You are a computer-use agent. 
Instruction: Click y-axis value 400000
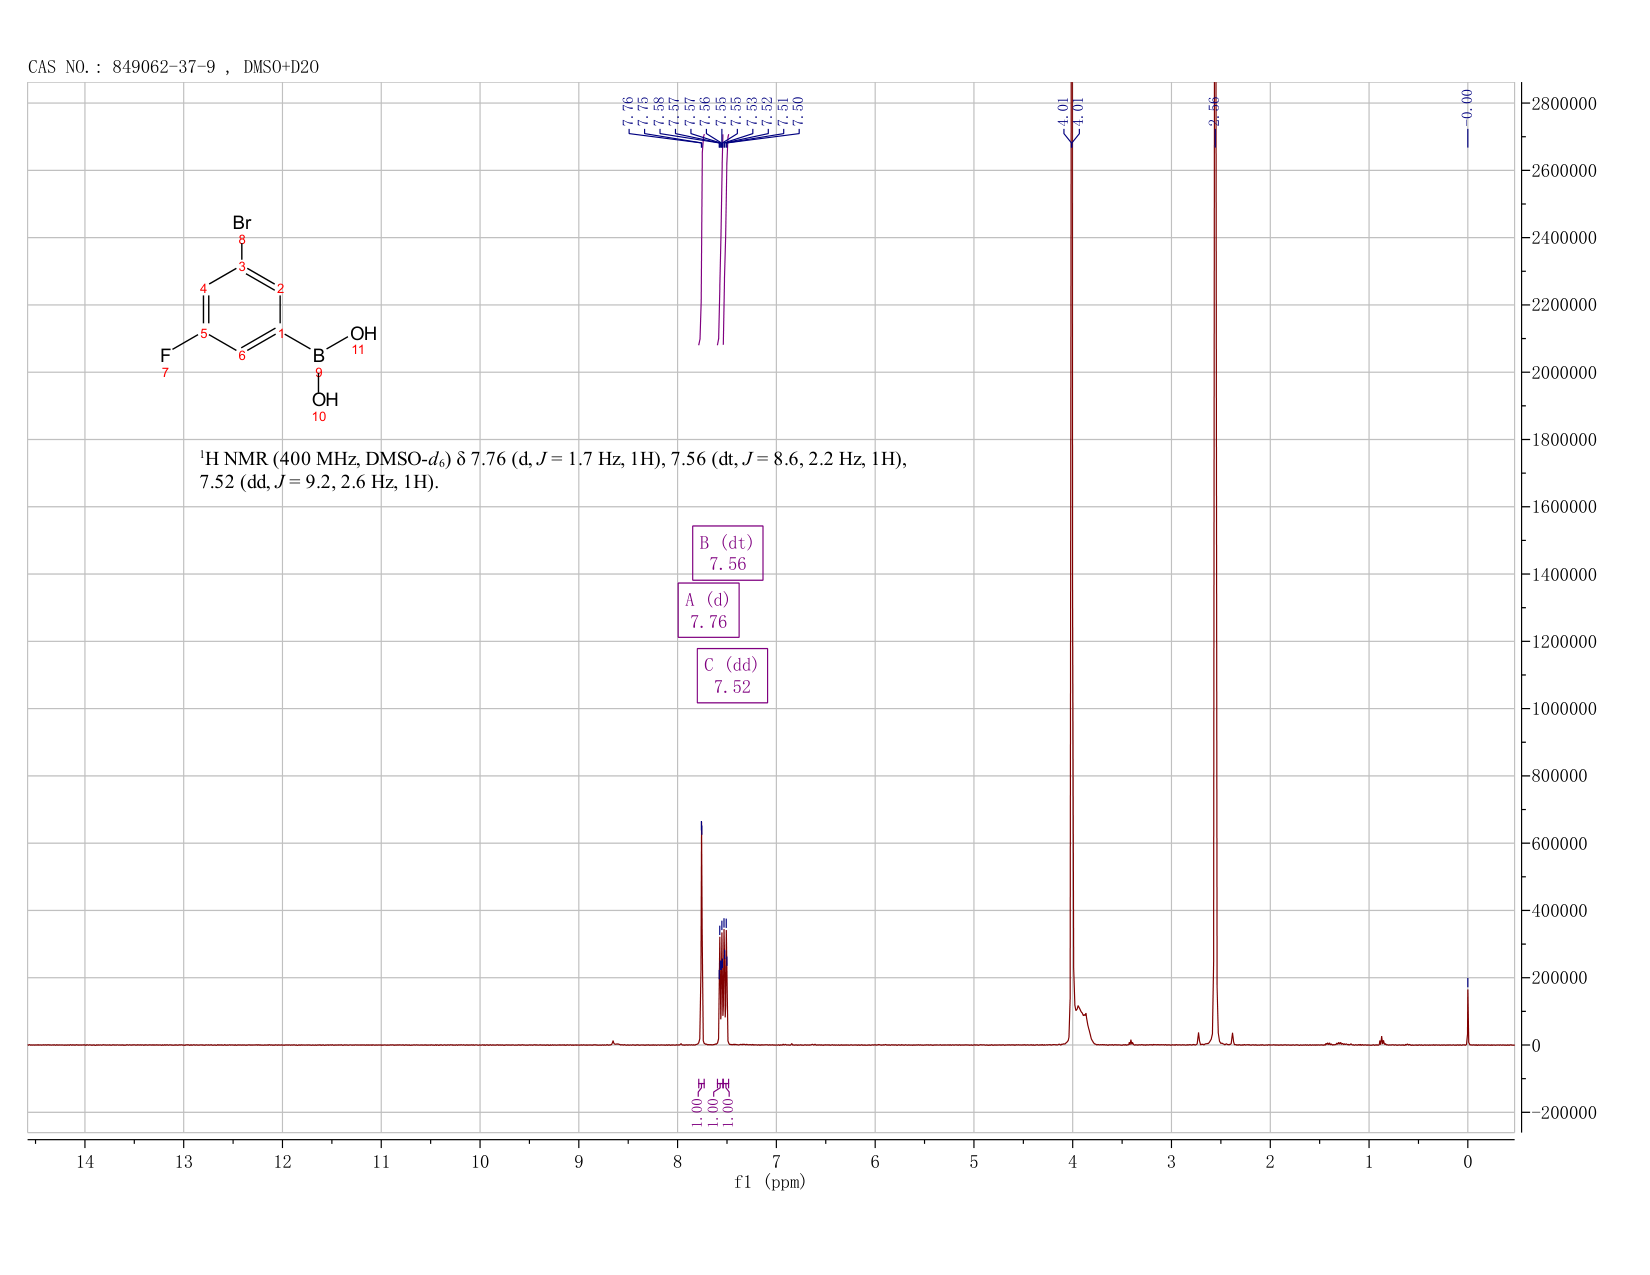point(1558,911)
